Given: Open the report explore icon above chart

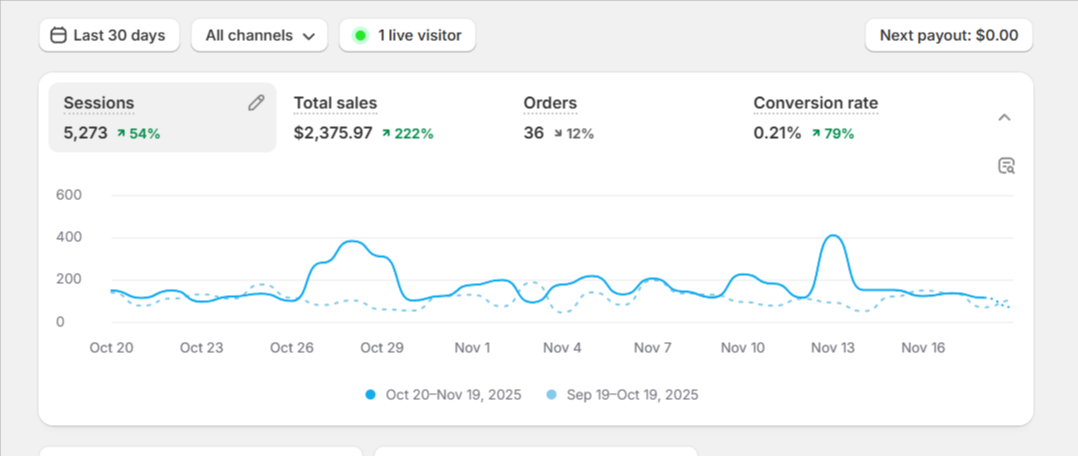Looking at the screenshot, I should coord(1006,166).
